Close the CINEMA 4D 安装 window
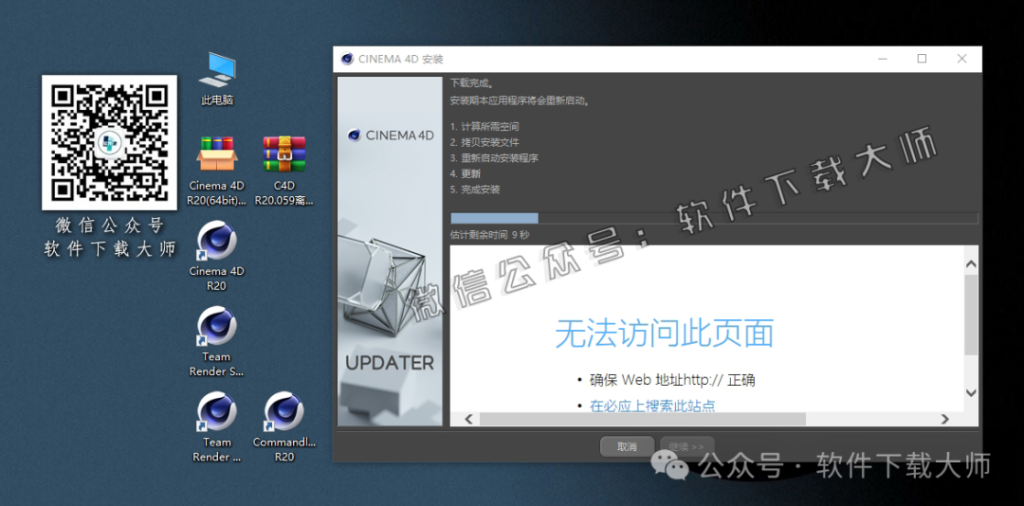 pyautogui.click(x=961, y=59)
